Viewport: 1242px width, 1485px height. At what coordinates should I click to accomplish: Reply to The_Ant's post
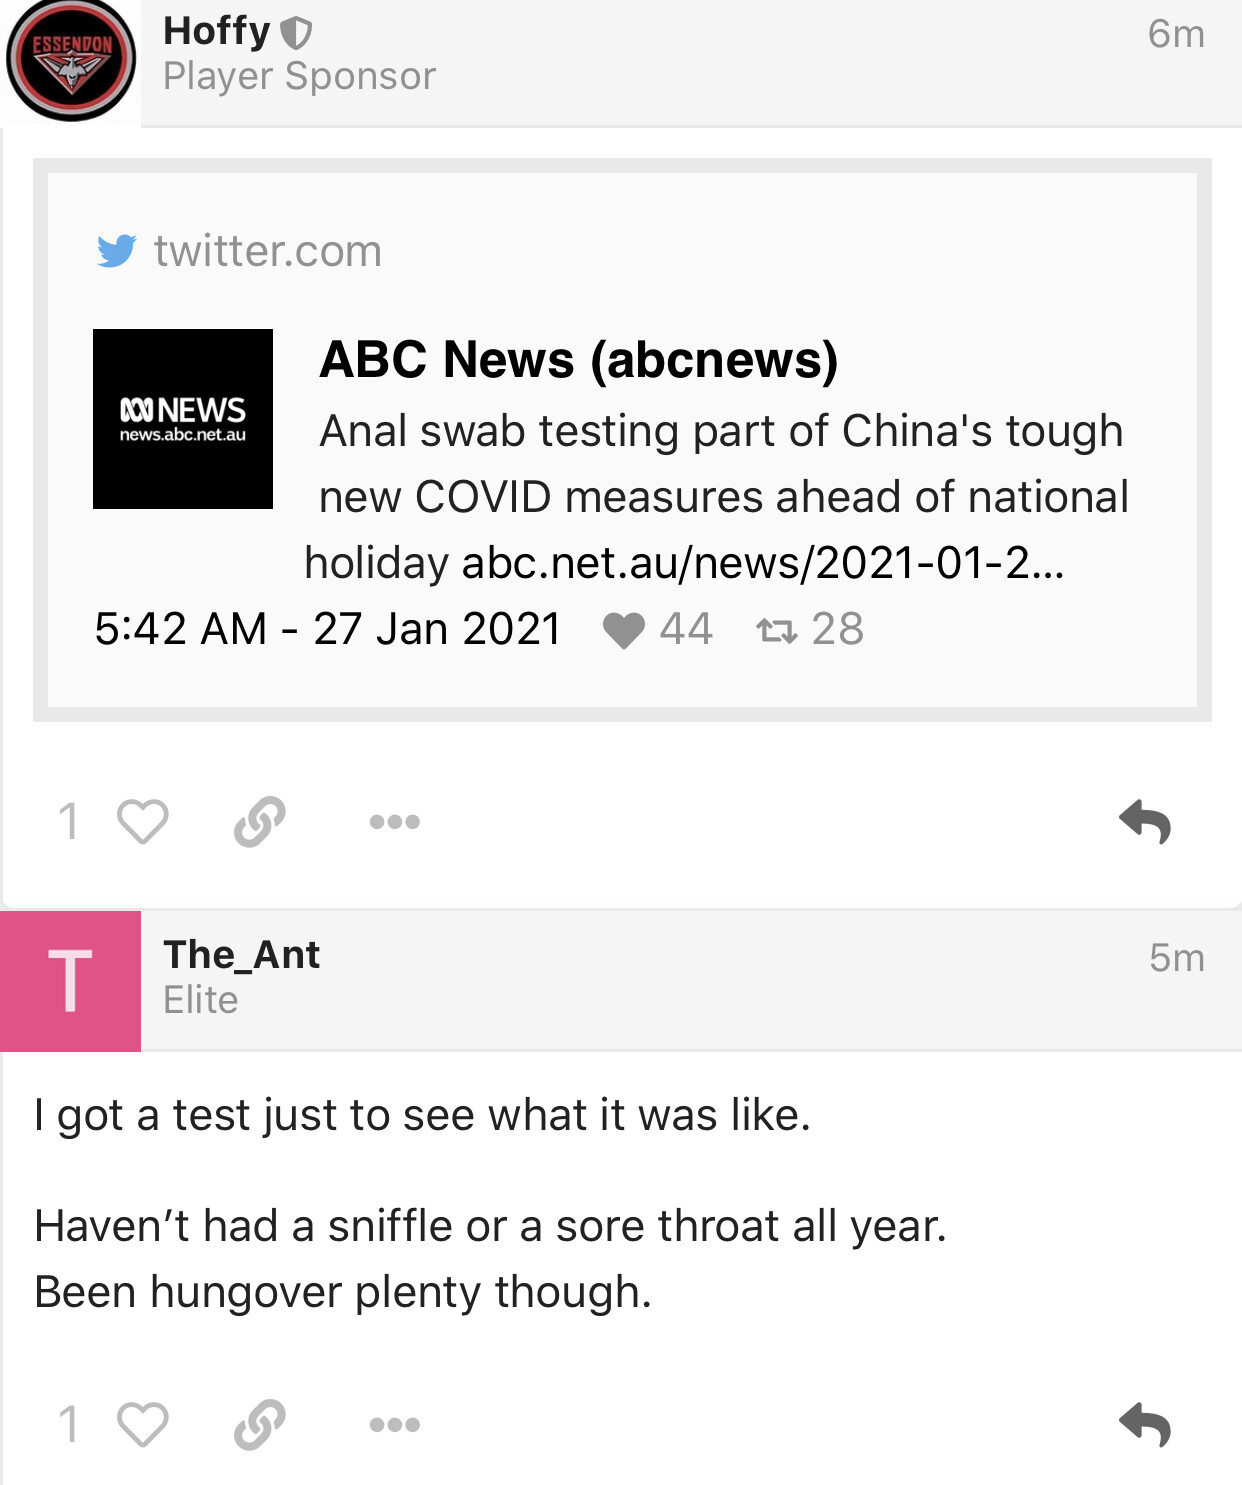coord(1145,1424)
